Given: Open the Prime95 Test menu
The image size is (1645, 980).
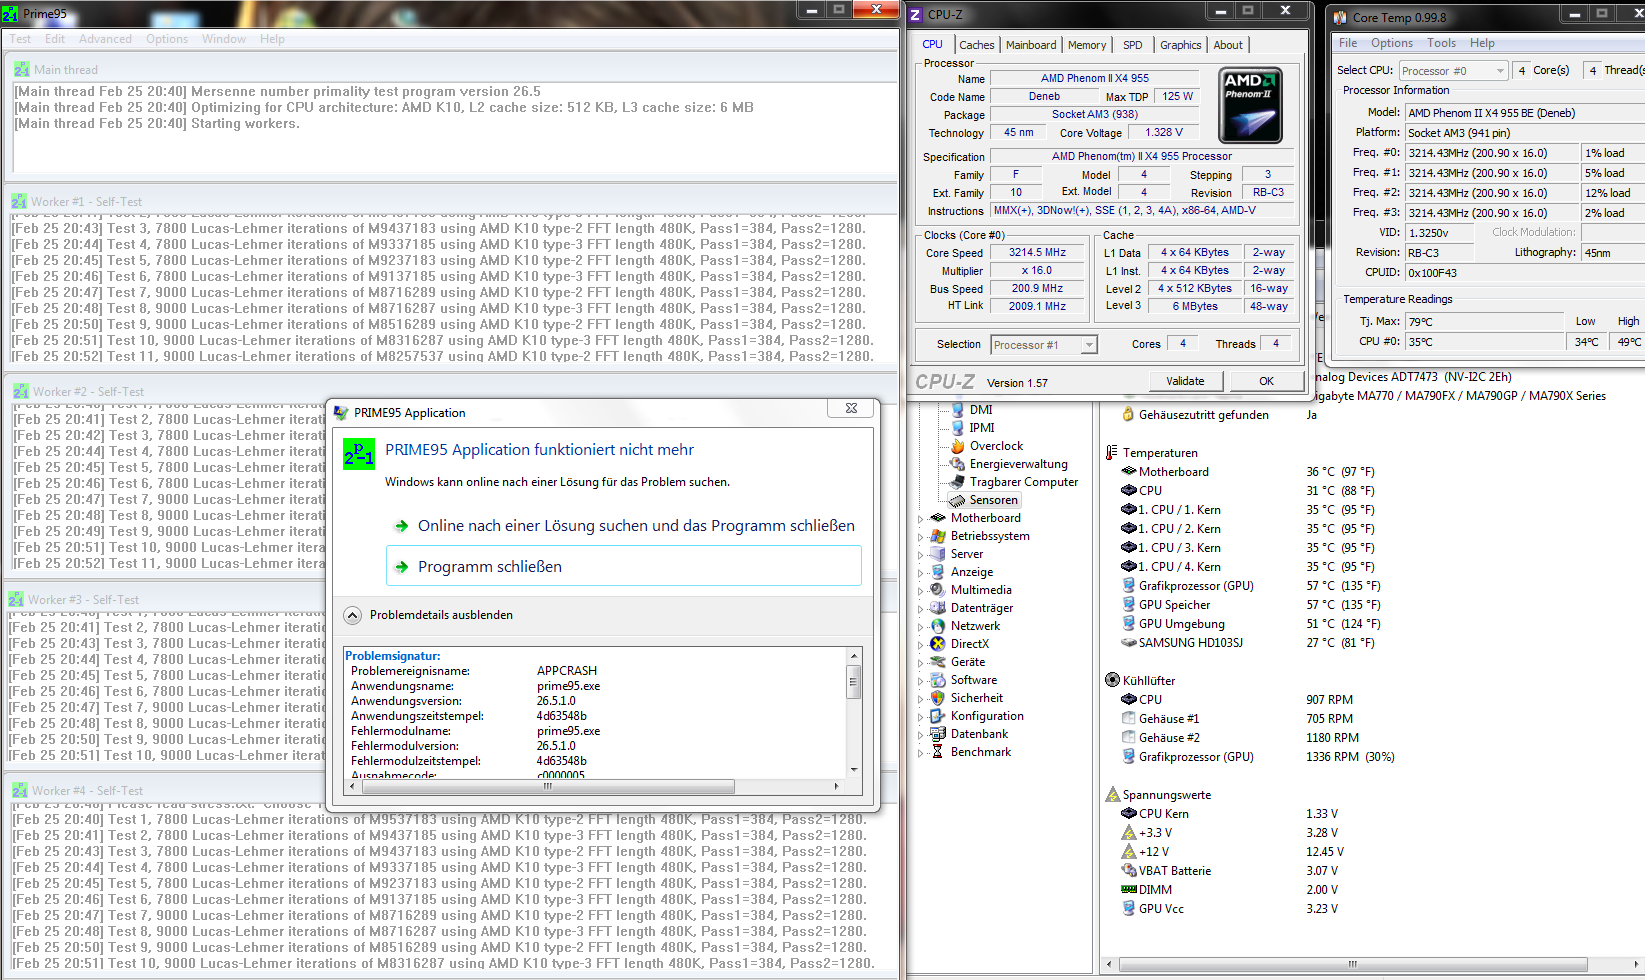Looking at the screenshot, I should [x=20, y=39].
